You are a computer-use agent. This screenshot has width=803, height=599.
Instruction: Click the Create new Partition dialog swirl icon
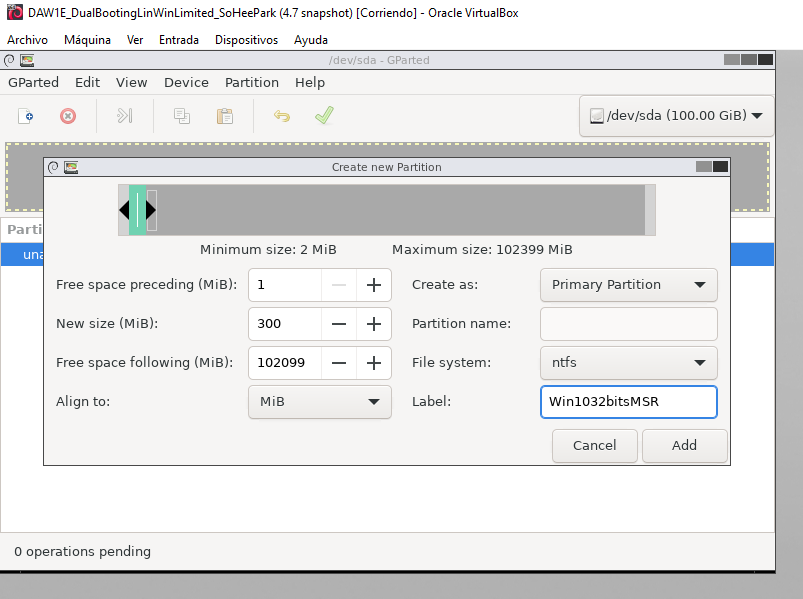pyautogui.click(x=53, y=167)
